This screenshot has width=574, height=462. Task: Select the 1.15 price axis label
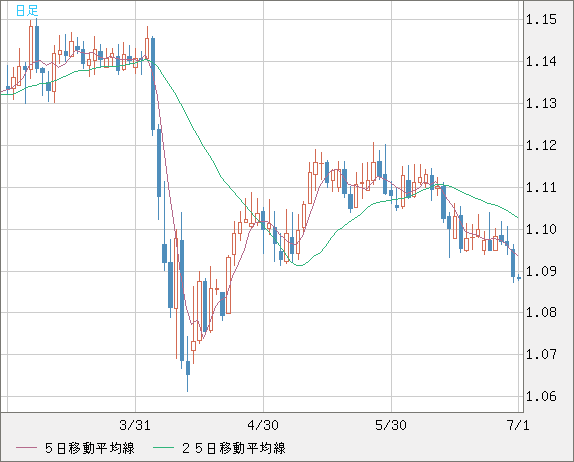coord(541,19)
